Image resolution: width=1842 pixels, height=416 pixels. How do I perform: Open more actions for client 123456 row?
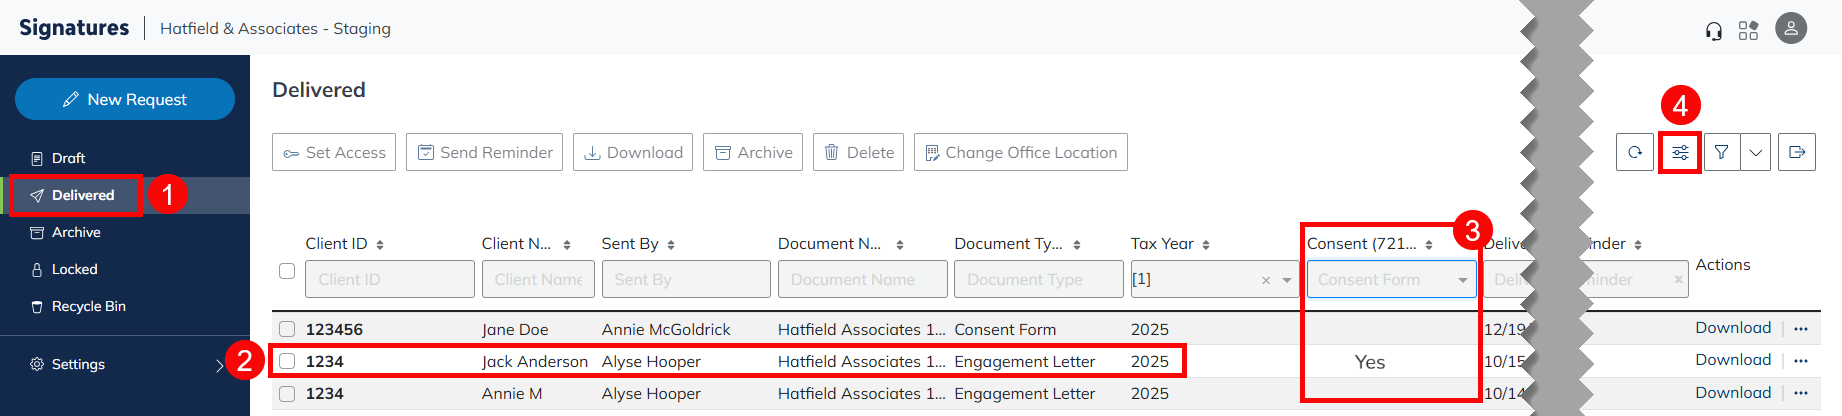(1801, 329)
